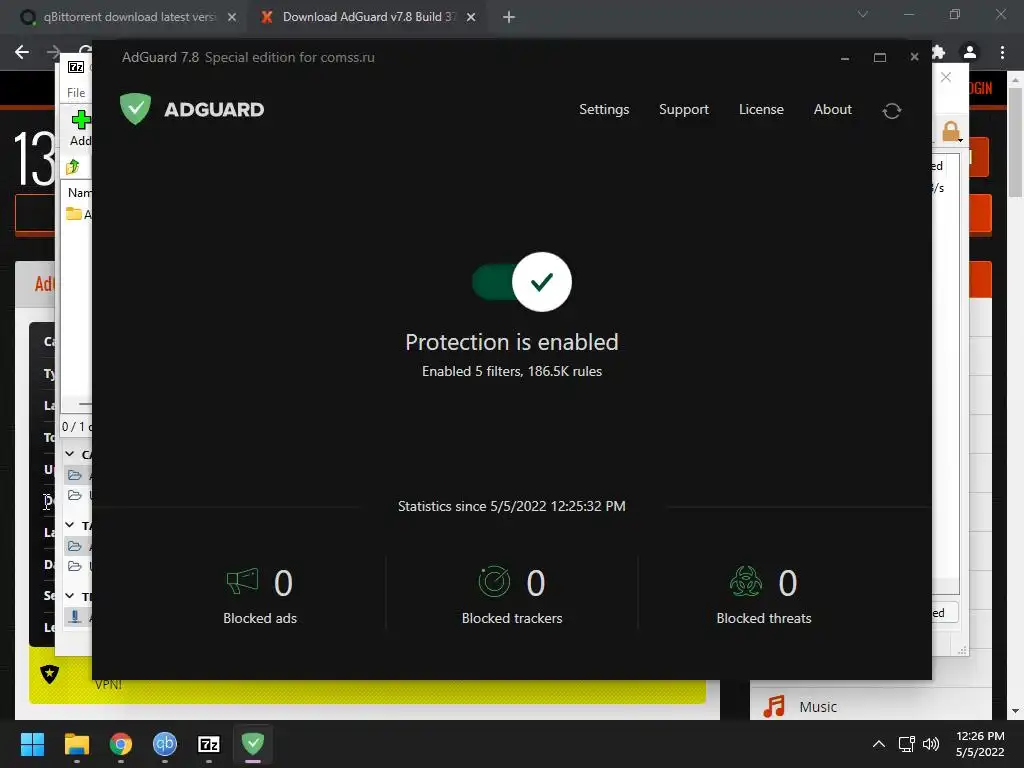Click the Blocked threats biohazard icon

pos(746,581)
